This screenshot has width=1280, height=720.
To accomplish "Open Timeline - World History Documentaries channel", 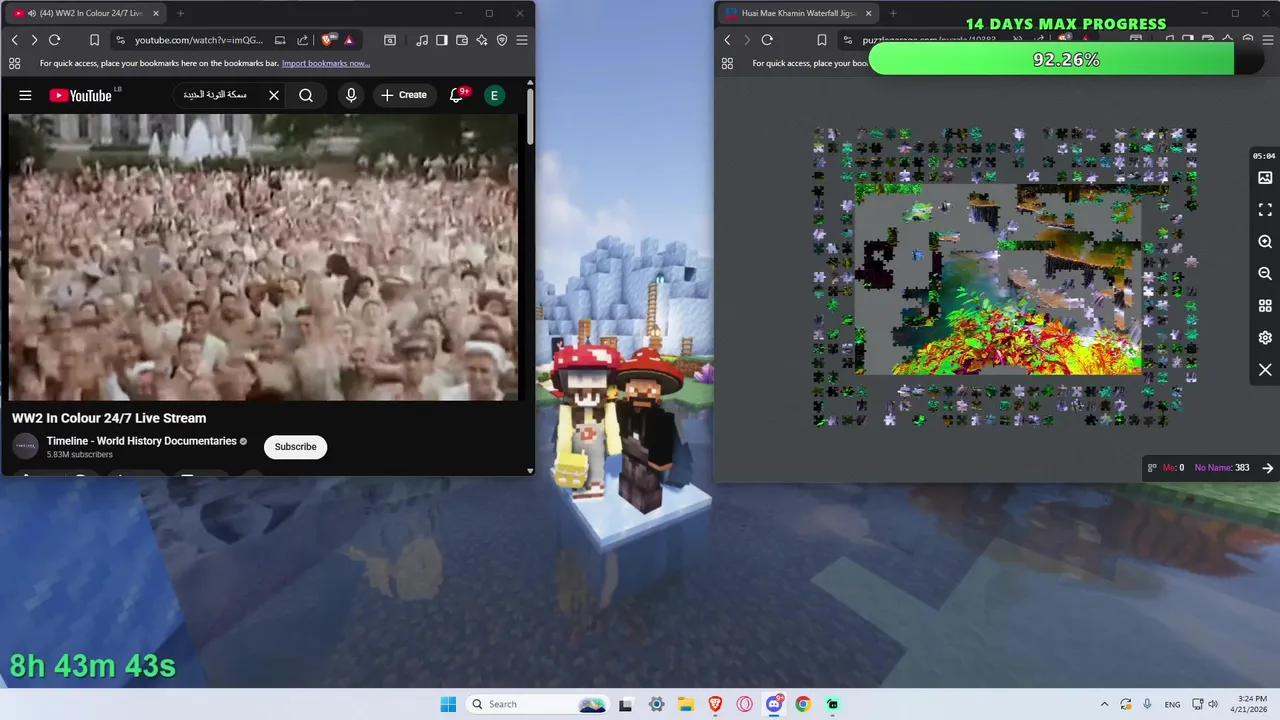I will pos(141,441).
